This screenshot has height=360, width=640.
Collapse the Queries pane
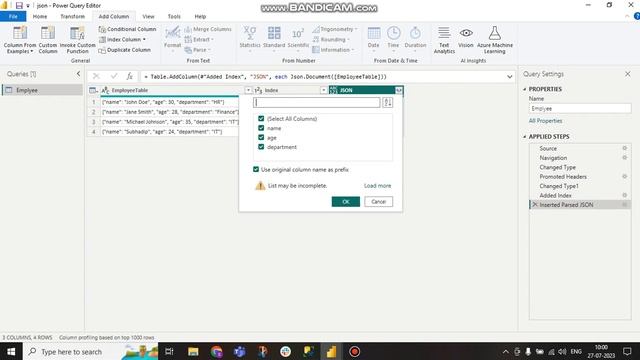tap(78, 74)
